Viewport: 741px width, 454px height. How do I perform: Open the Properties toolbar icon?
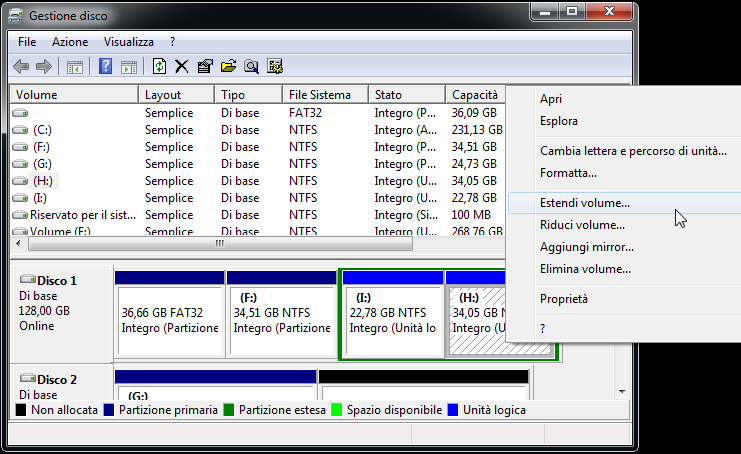click(x=205, y=66)
